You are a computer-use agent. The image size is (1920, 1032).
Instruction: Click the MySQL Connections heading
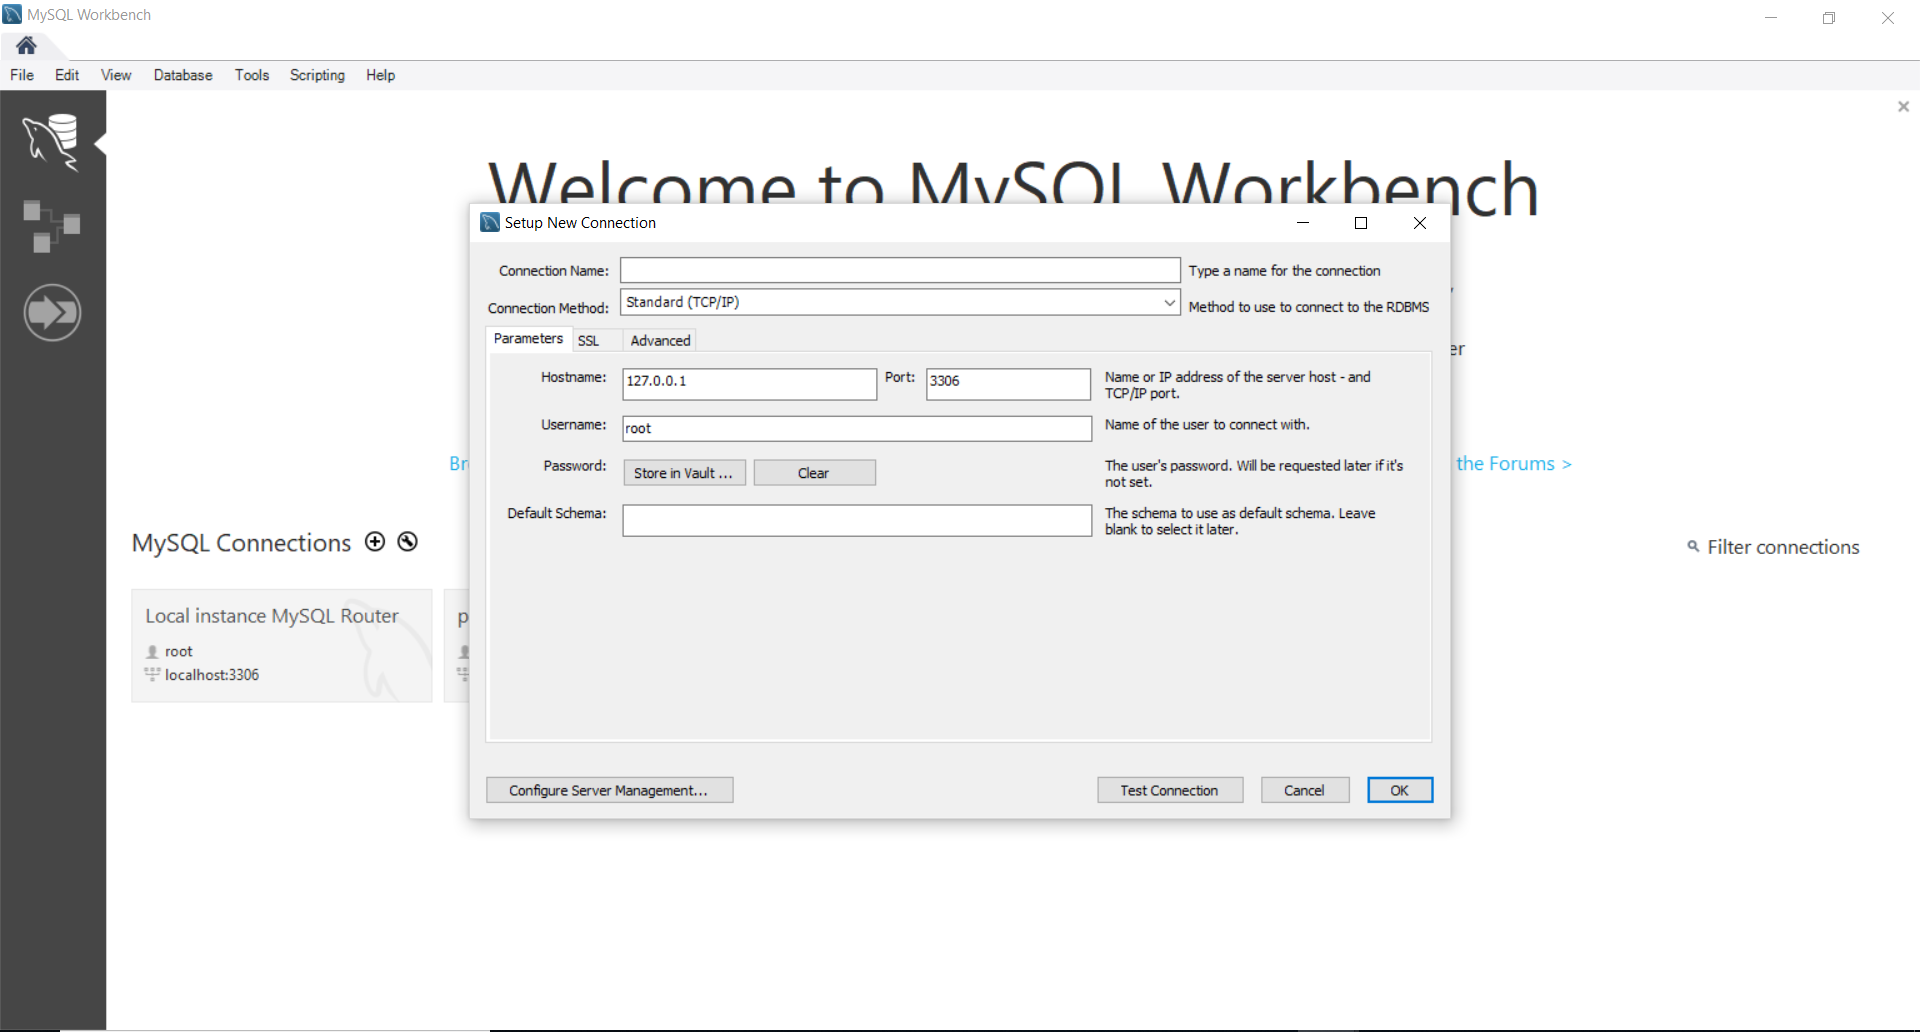coord(241,543)
